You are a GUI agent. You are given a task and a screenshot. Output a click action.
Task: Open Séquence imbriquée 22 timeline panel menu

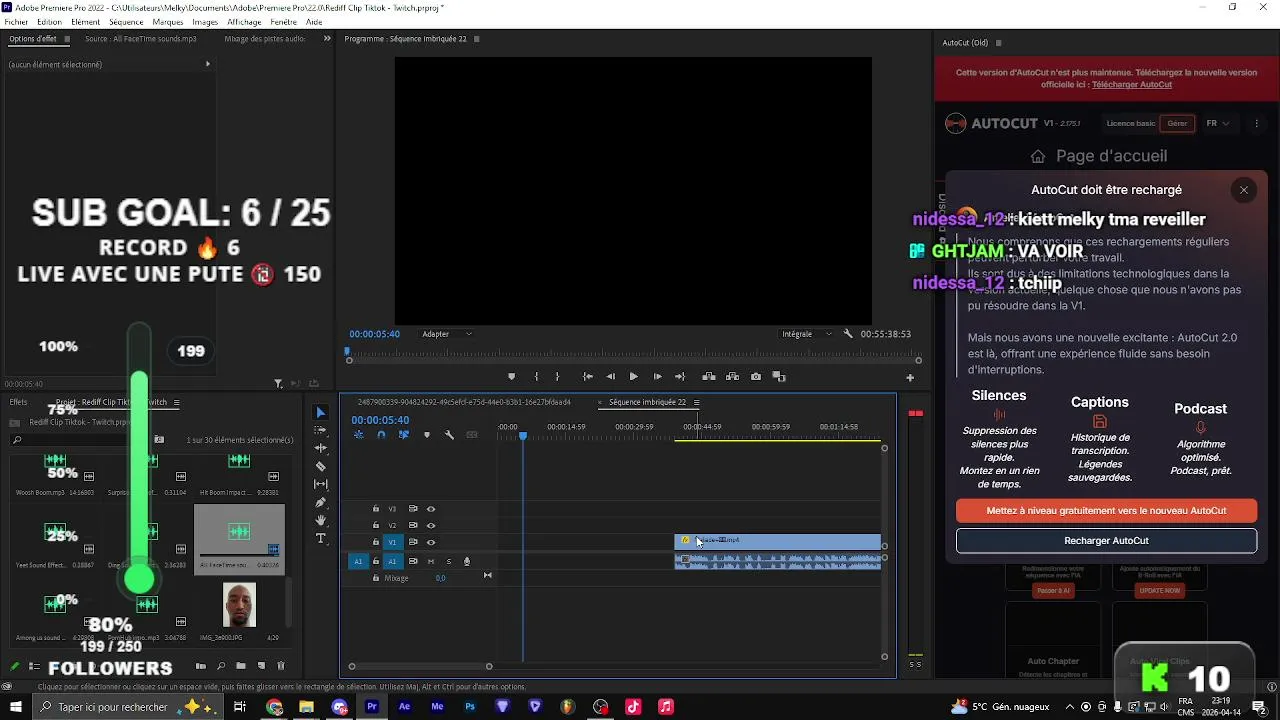697,402
